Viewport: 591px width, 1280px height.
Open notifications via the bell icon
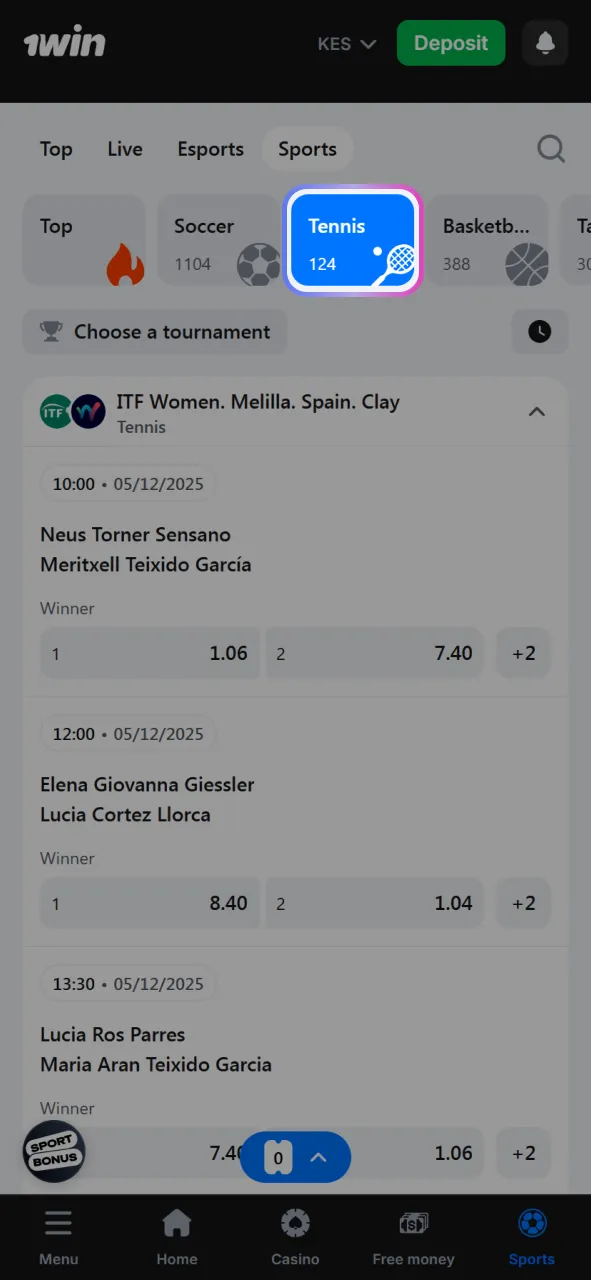pos(545,43)
